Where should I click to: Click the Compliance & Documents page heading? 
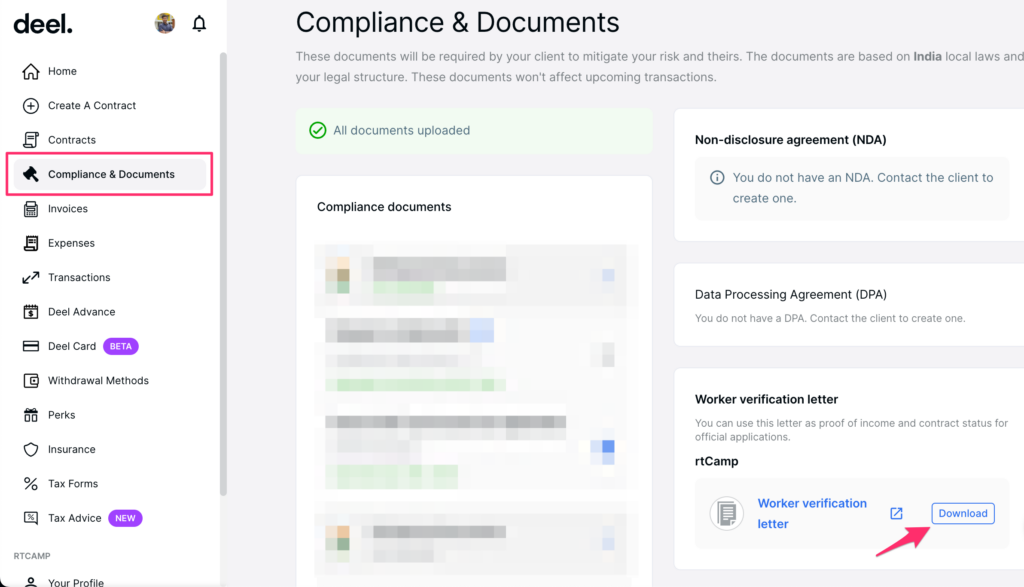click(457, 22)
